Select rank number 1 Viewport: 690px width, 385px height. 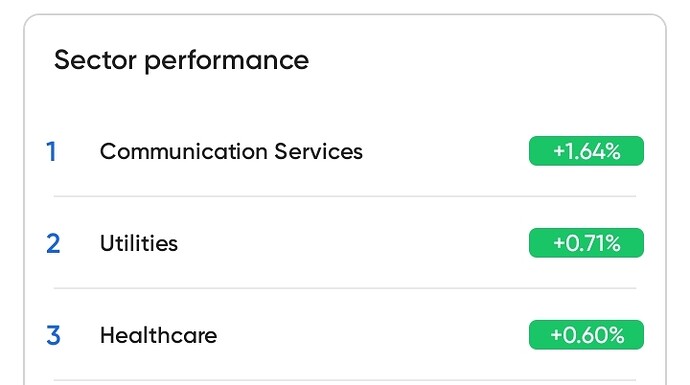click(51, 152)
